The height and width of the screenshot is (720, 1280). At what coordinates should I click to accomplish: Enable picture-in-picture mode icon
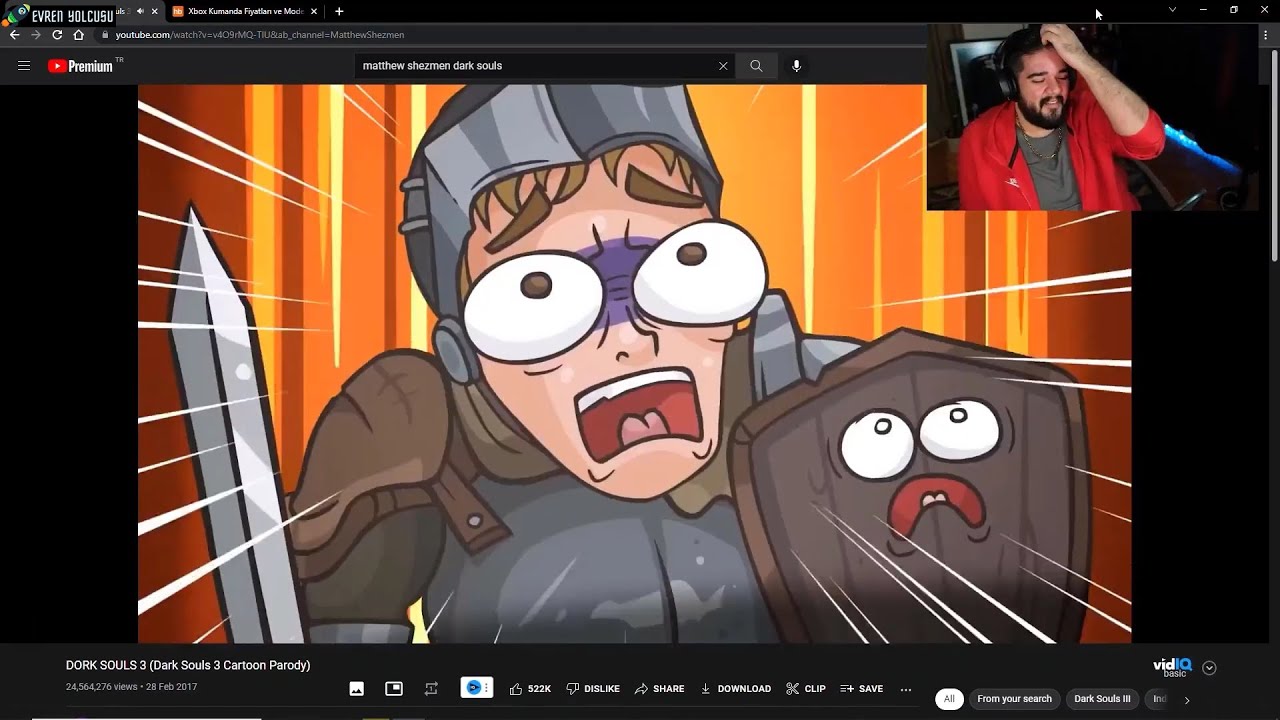click(394, 688)
